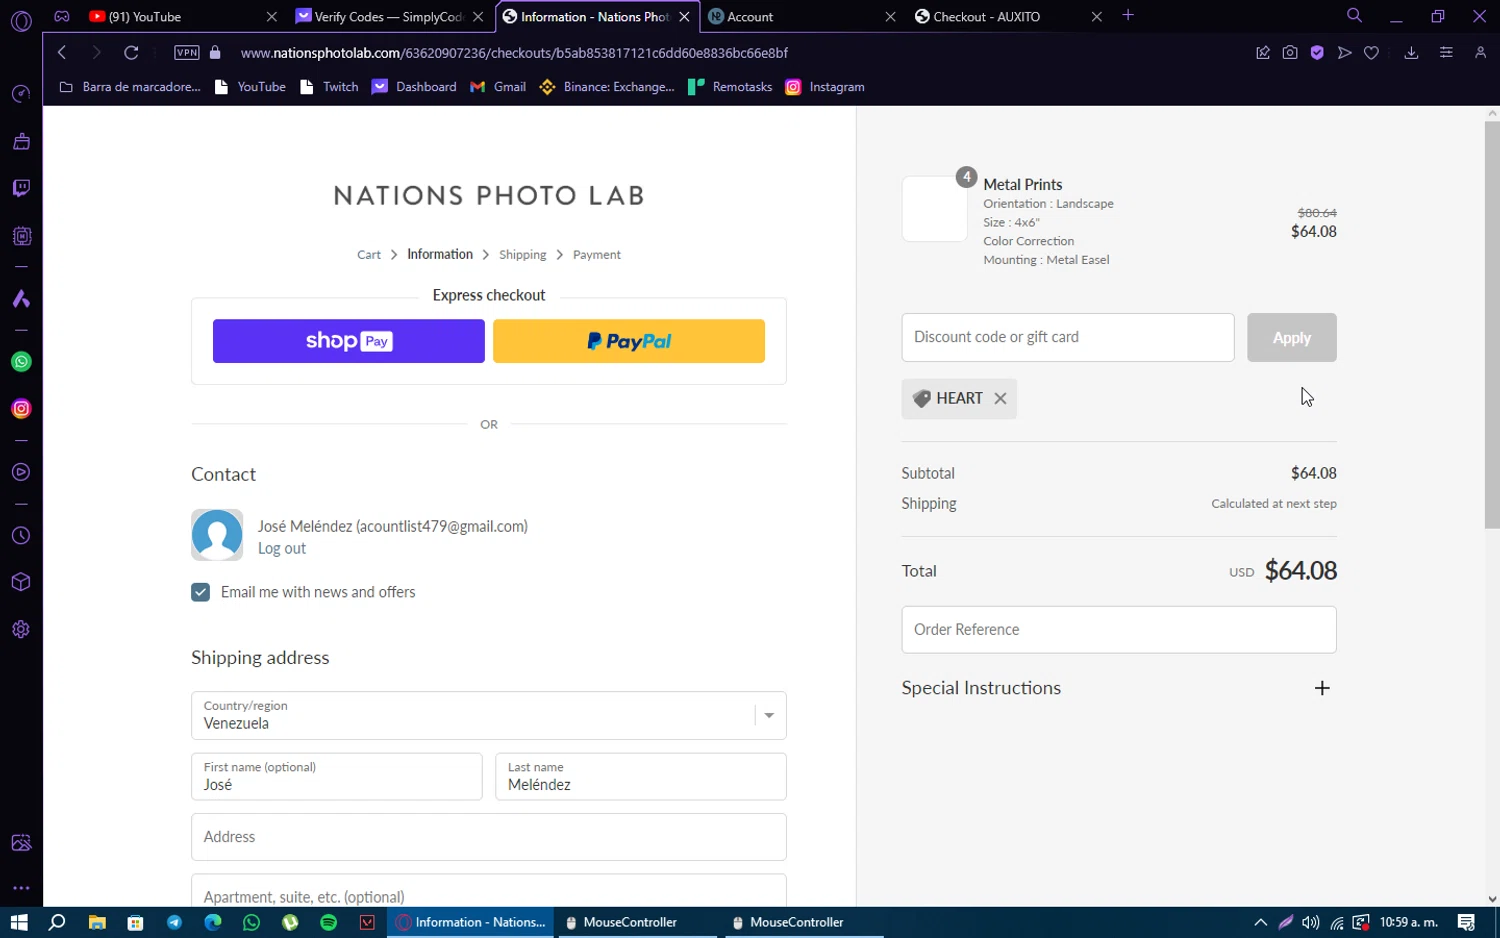Open sidebar three-dots more options
1500x938 pixels.
point(21,888)
